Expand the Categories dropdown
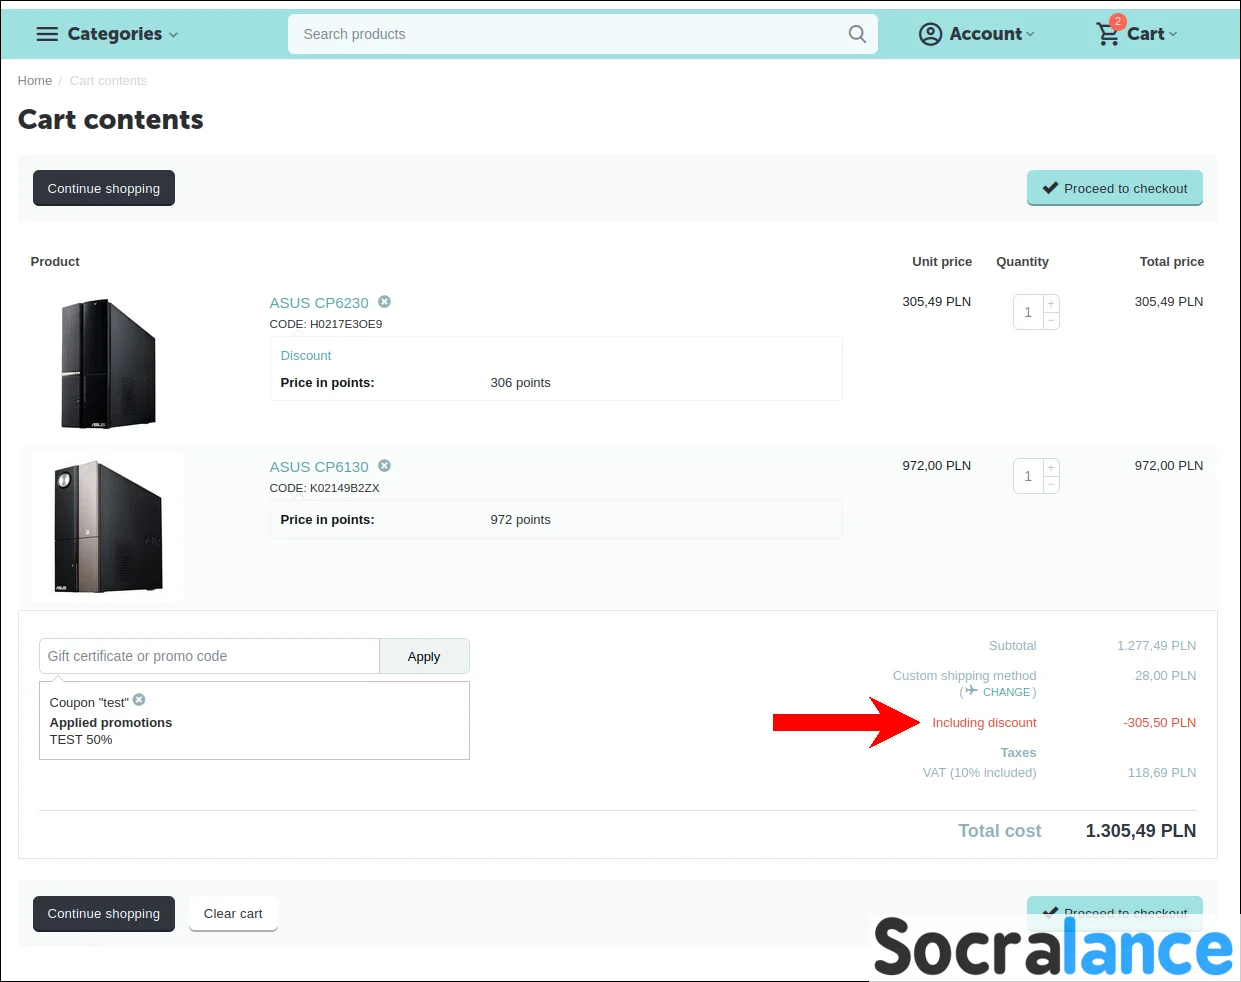 (173, 35)
